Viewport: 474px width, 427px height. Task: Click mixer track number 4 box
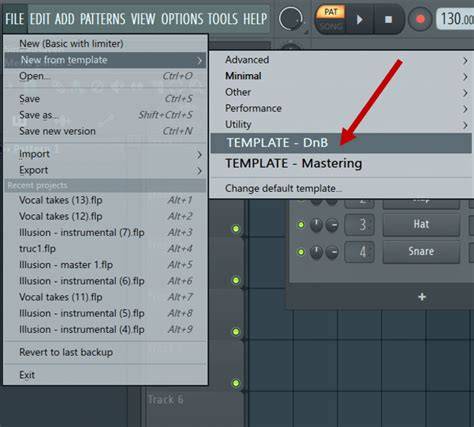359,252
